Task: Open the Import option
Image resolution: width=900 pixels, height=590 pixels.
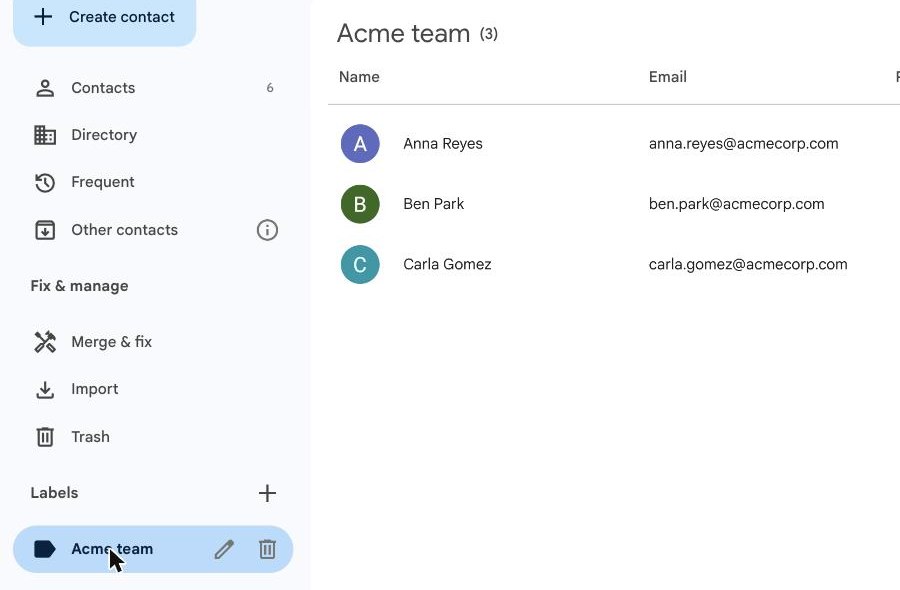Action: pos(153,389)
